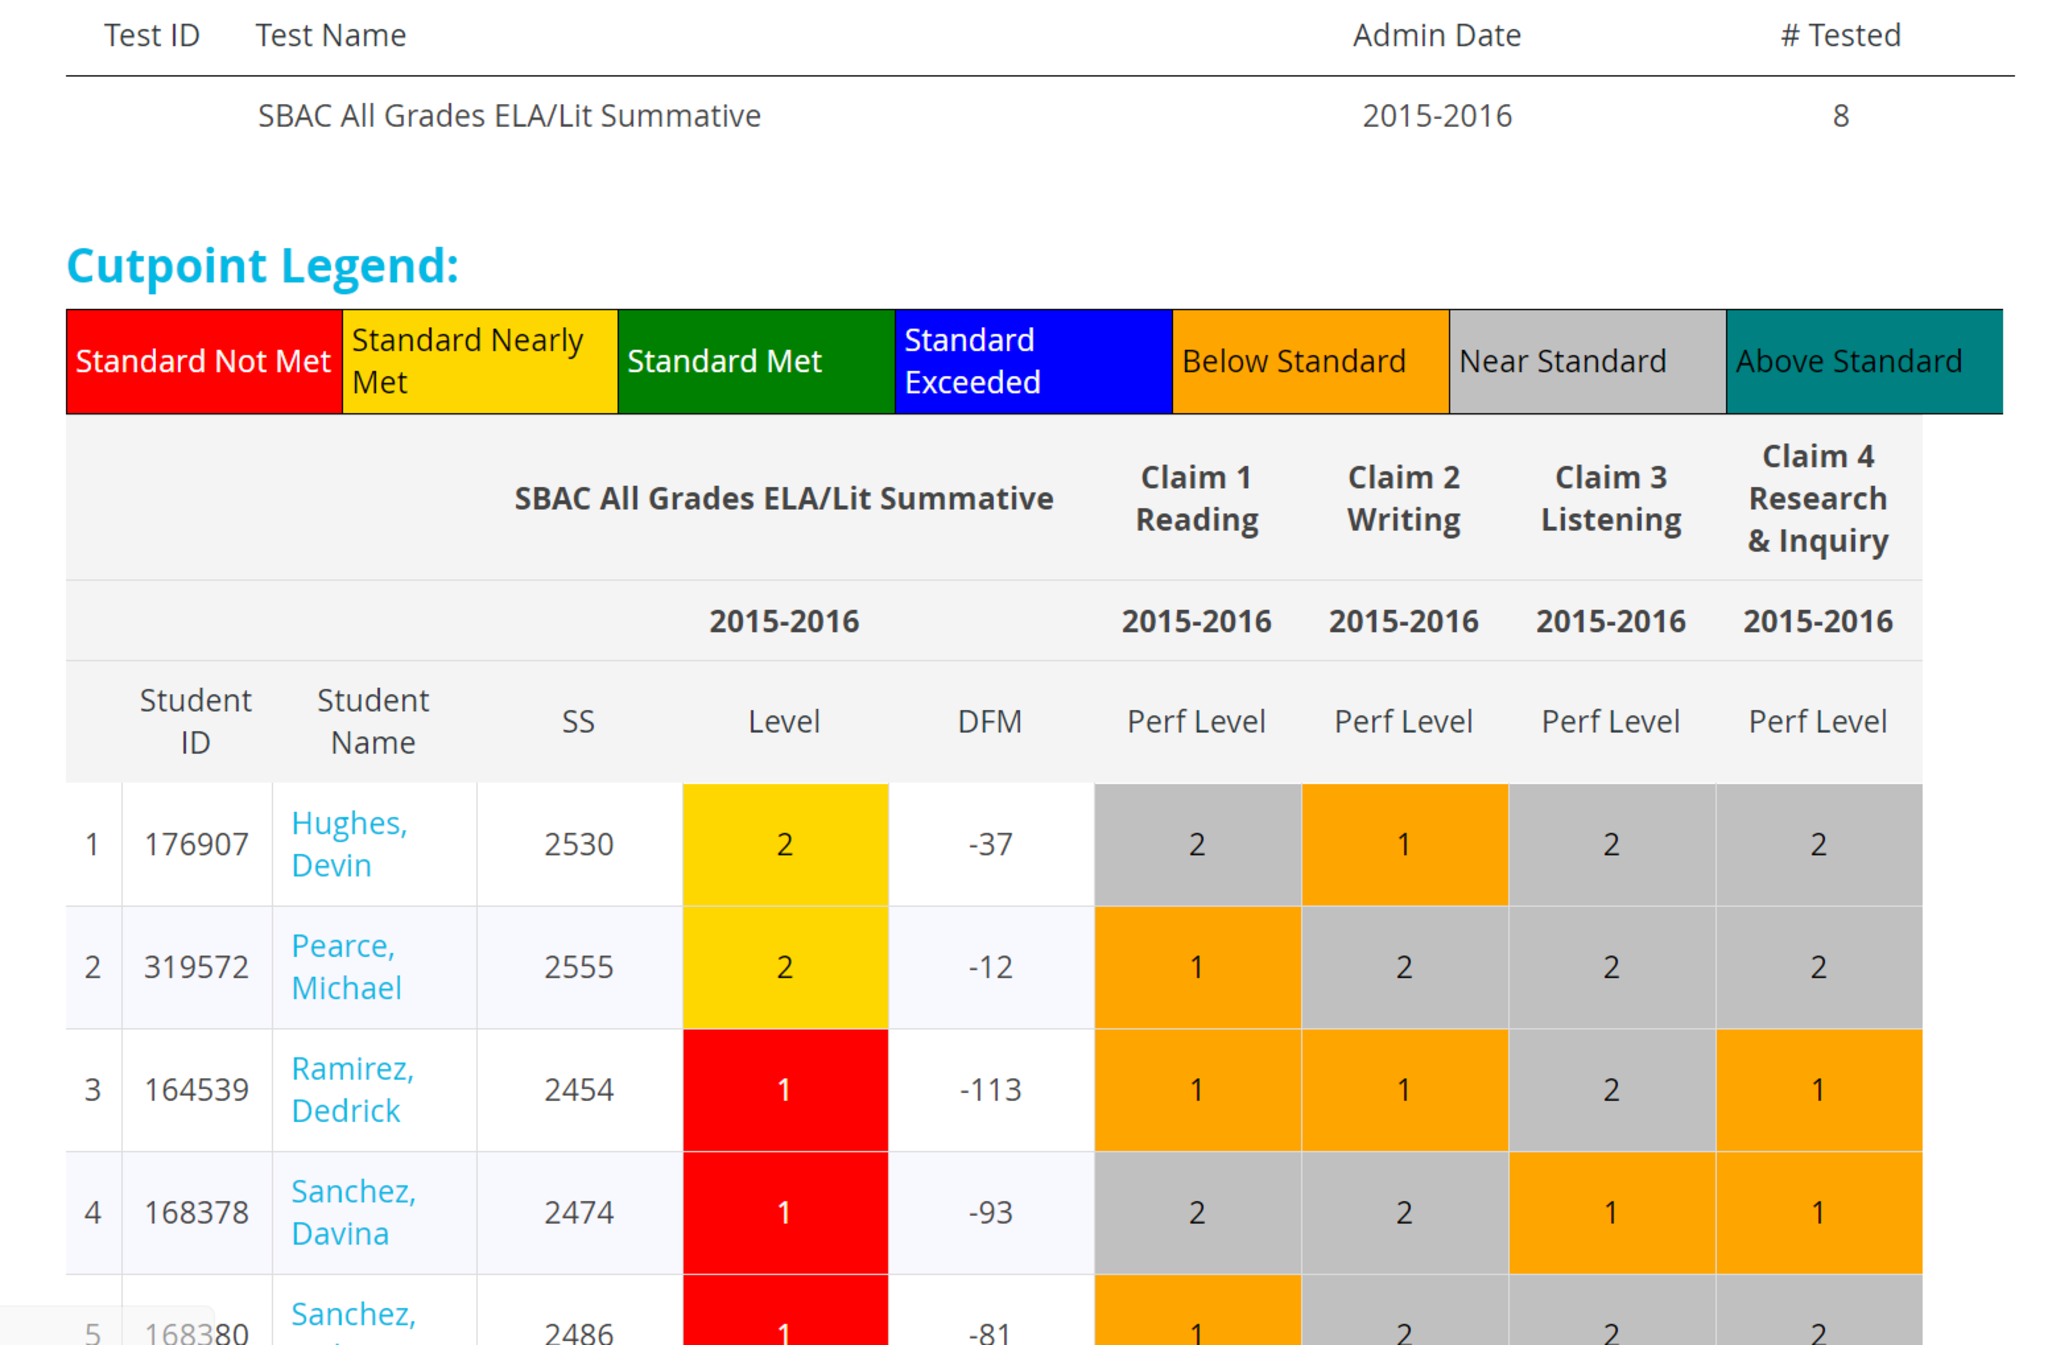
Task: Click Below Standard orange legend swatch
Action: tap(1309, 361)
